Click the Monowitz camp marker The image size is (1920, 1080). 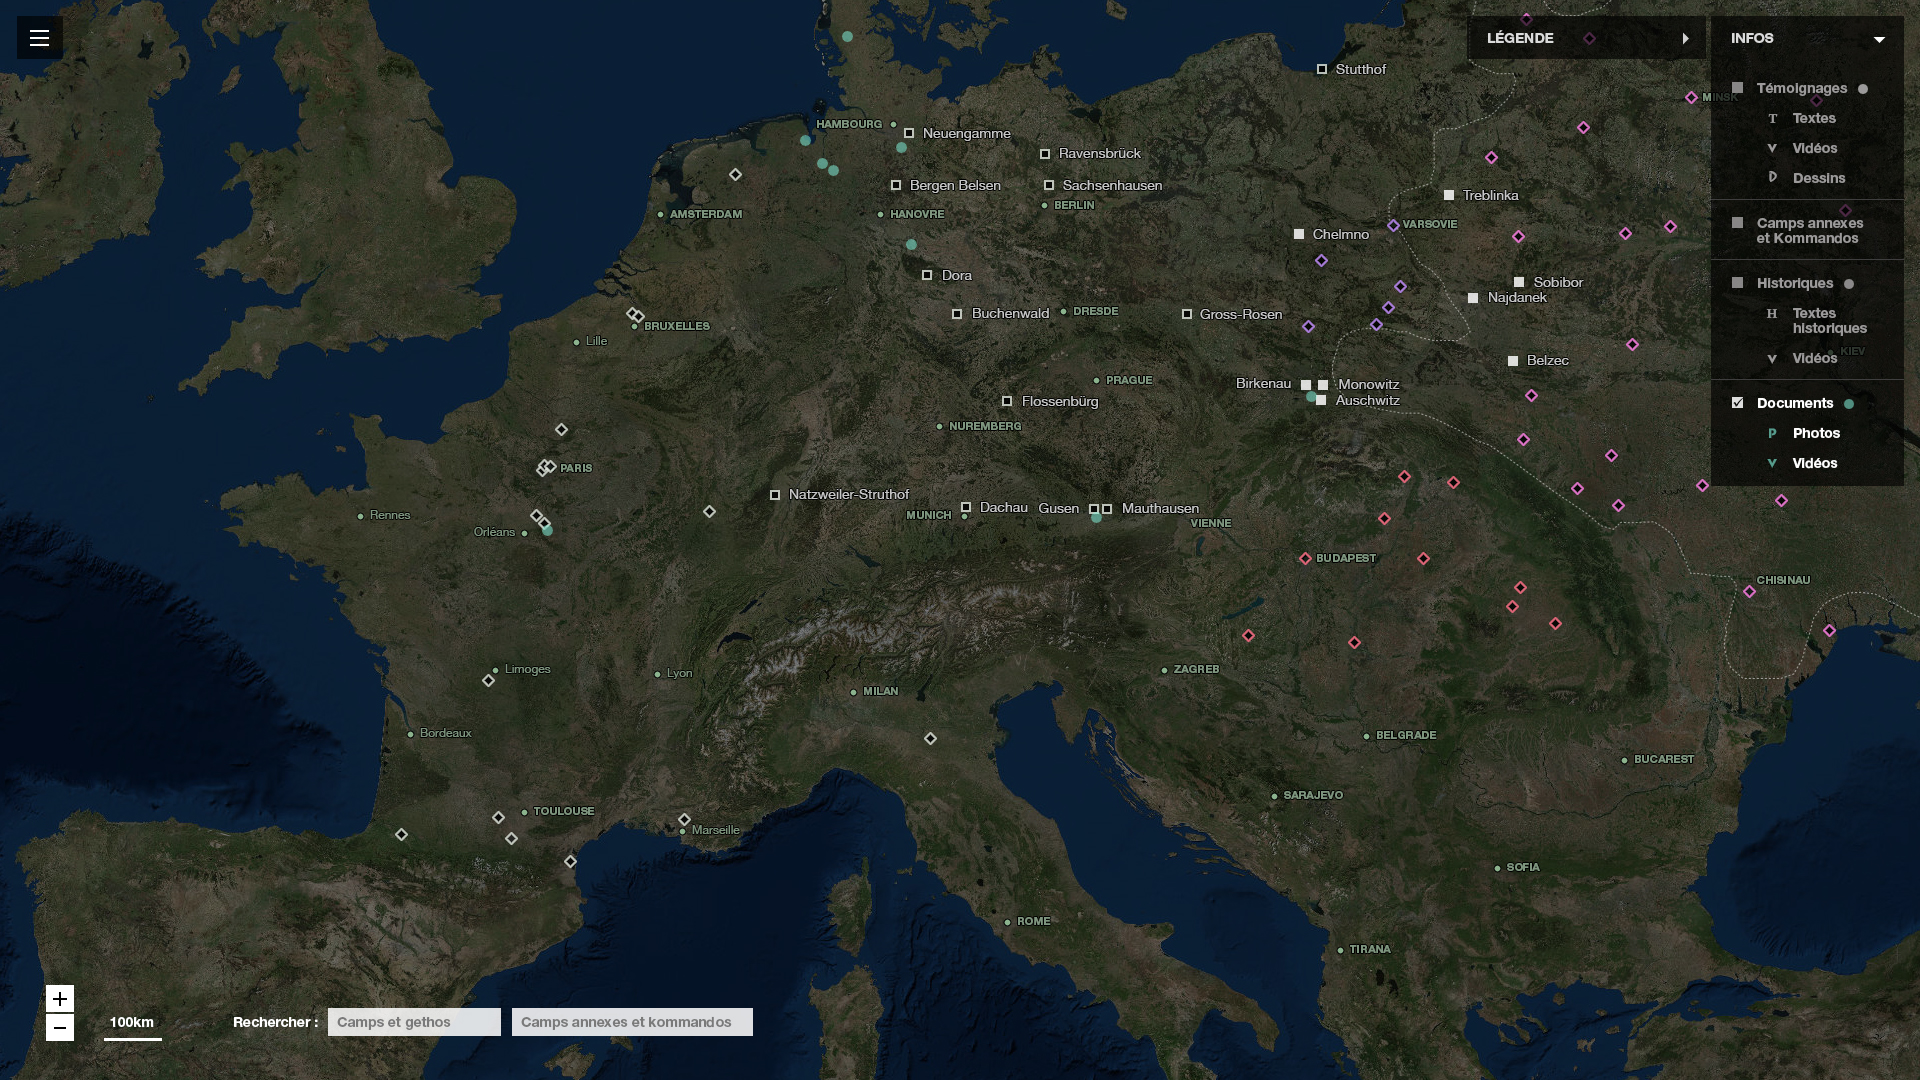pos(1323,385)
